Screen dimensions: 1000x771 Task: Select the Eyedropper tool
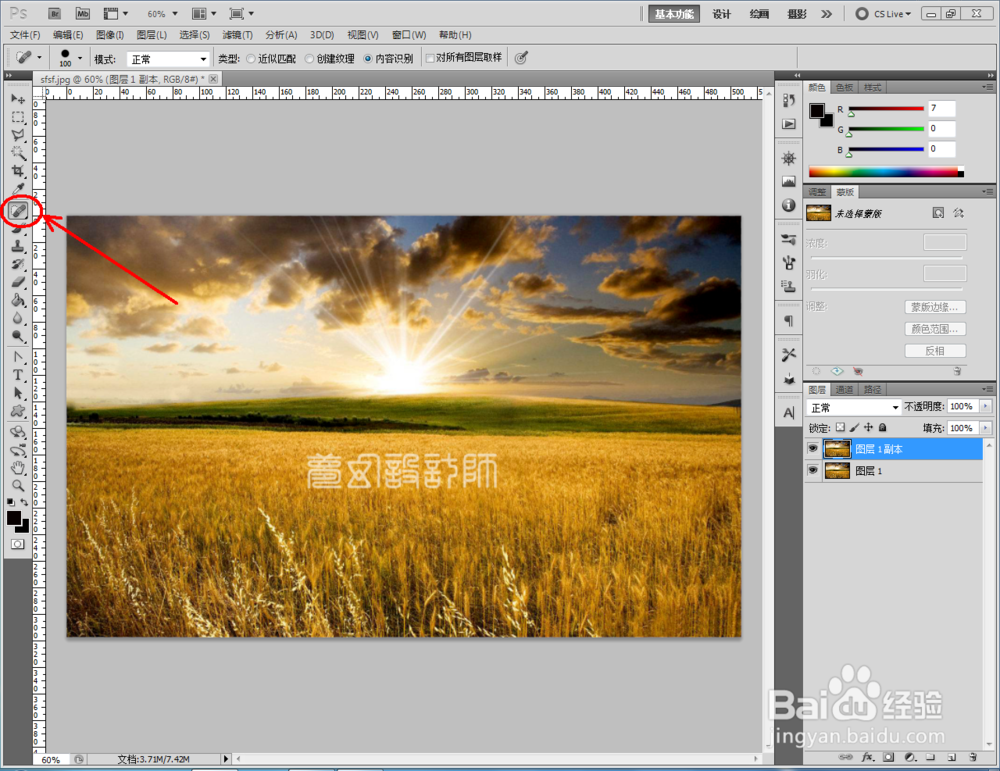[18, 189]
